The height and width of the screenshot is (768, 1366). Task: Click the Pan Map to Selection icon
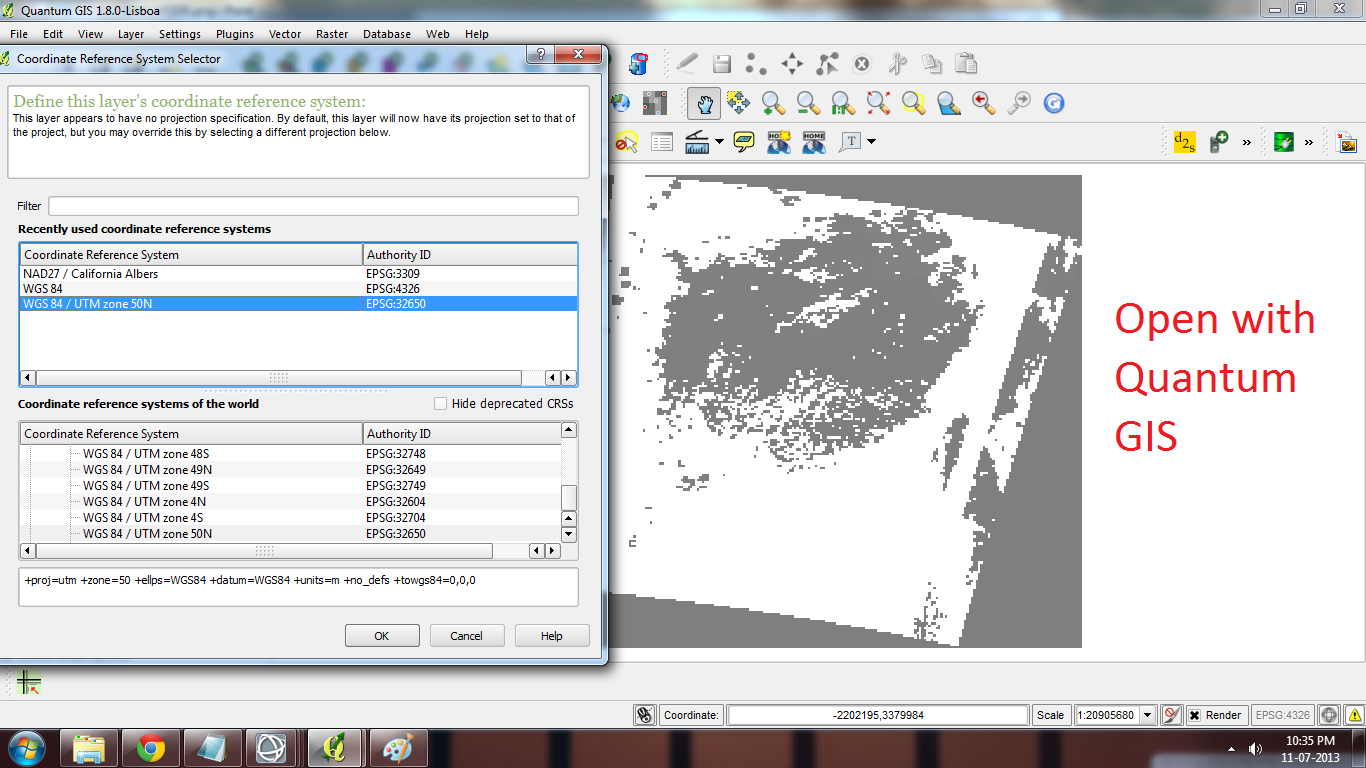click(738, 102)
